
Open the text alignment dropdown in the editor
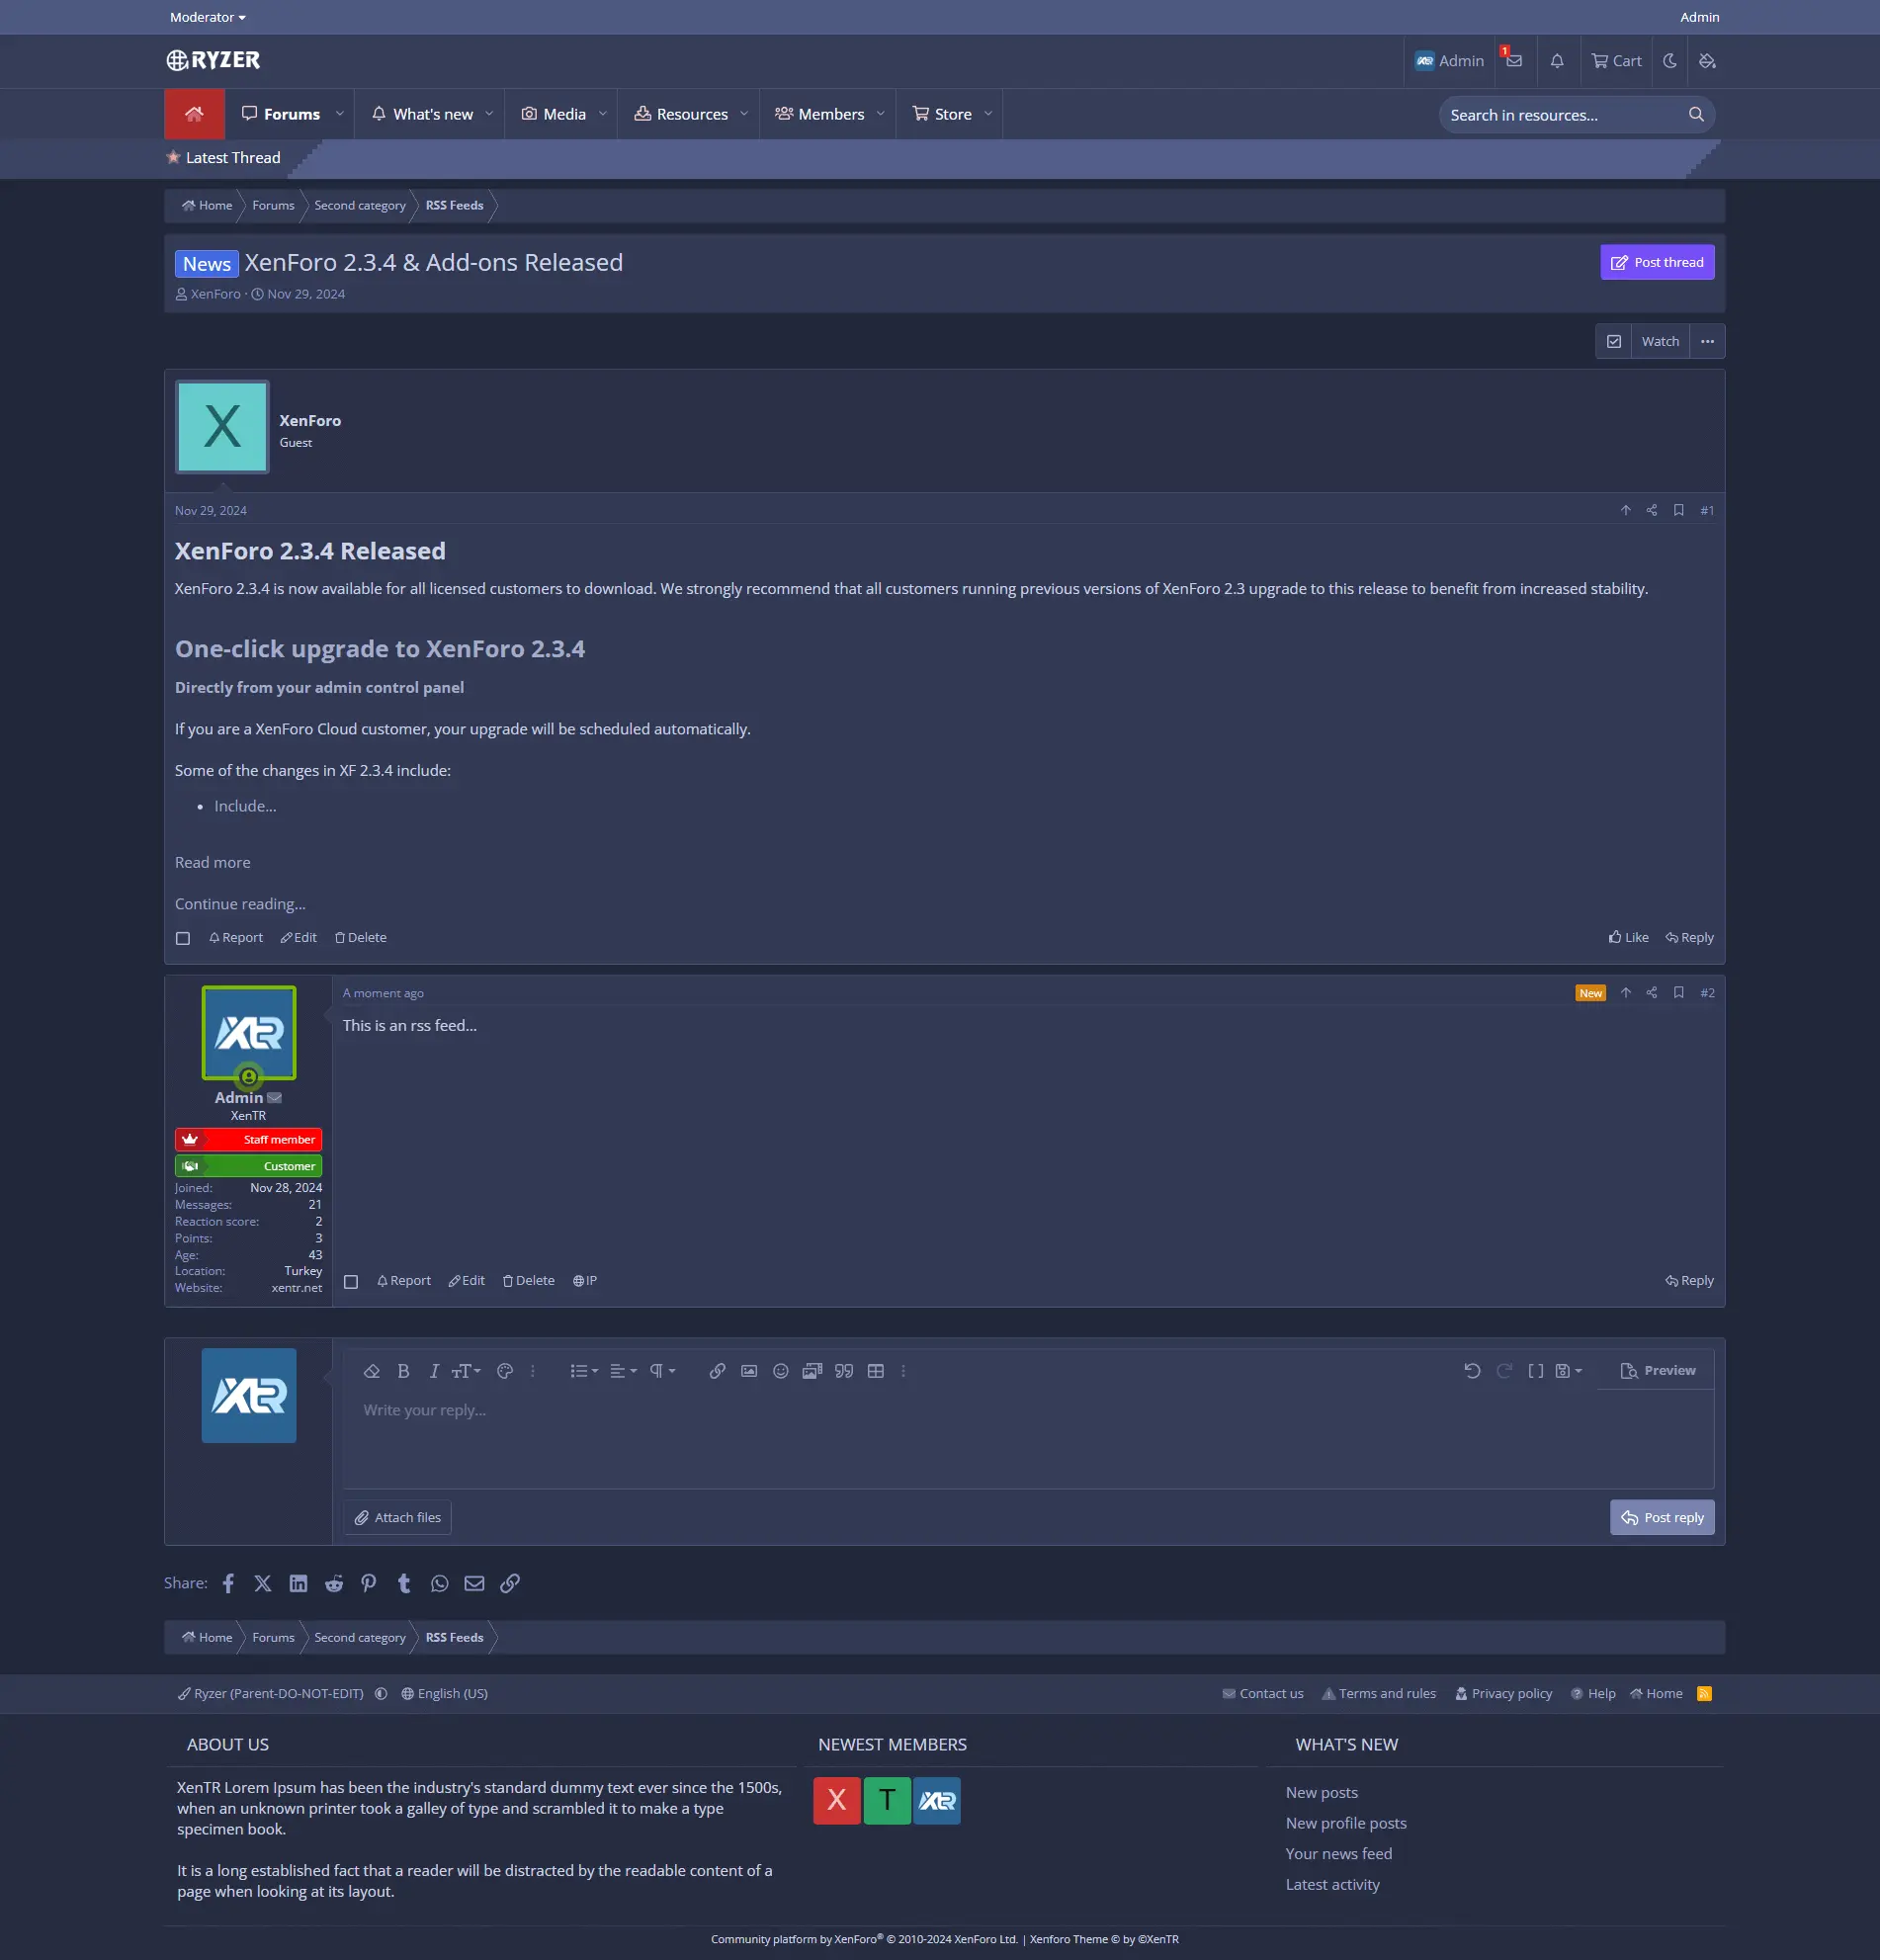coord(623,1371)
